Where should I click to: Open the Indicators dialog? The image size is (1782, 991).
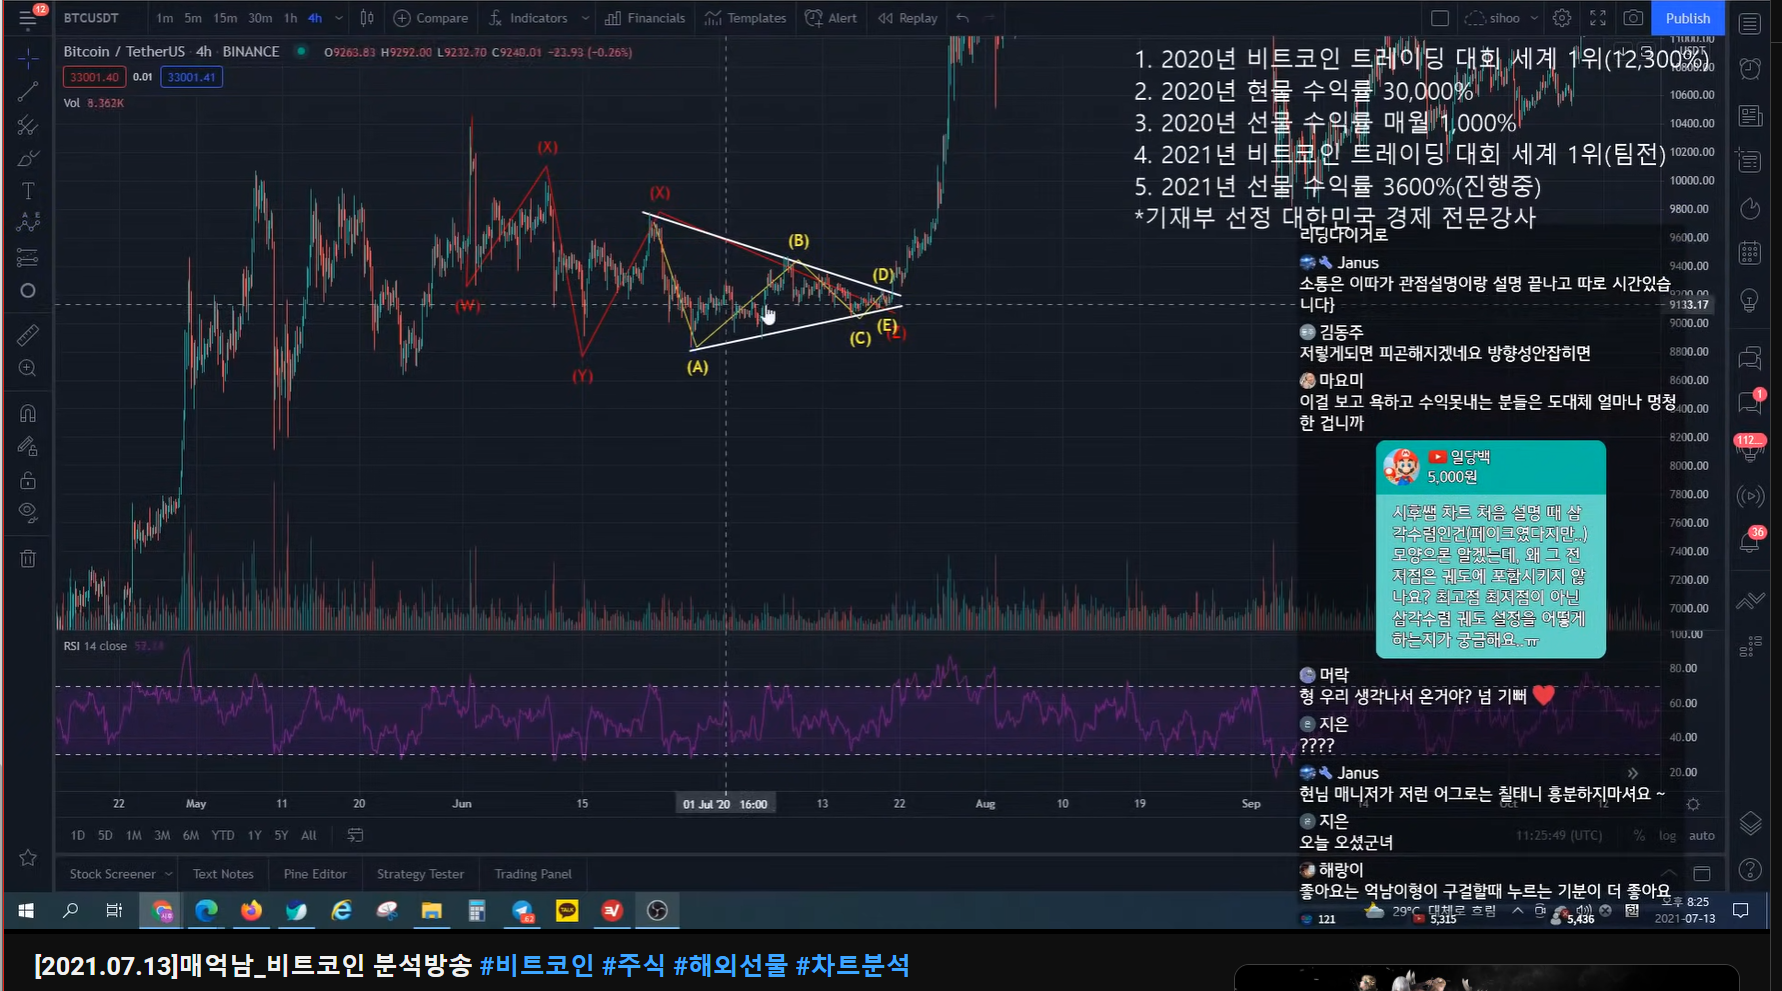[x=528, y=18]
